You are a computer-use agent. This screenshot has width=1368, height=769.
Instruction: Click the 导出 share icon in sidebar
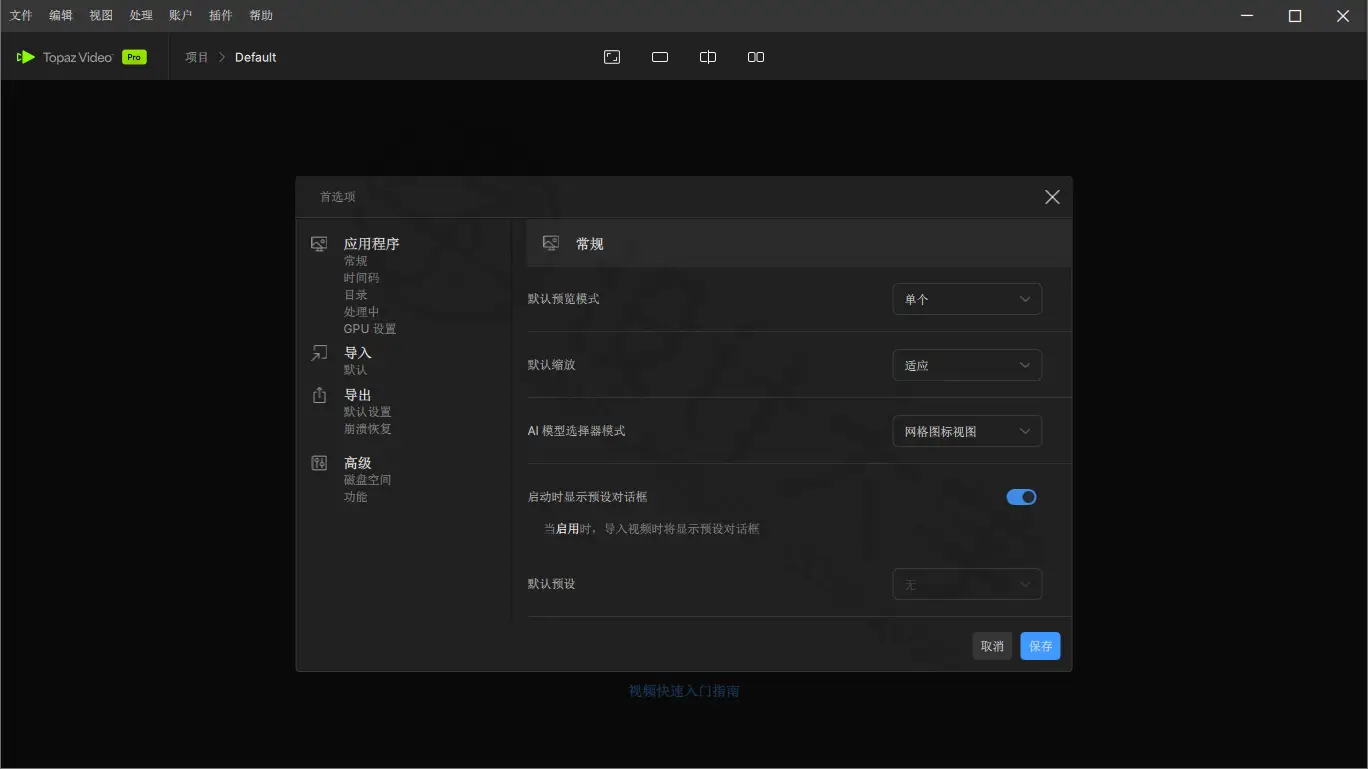click(319, 395)
